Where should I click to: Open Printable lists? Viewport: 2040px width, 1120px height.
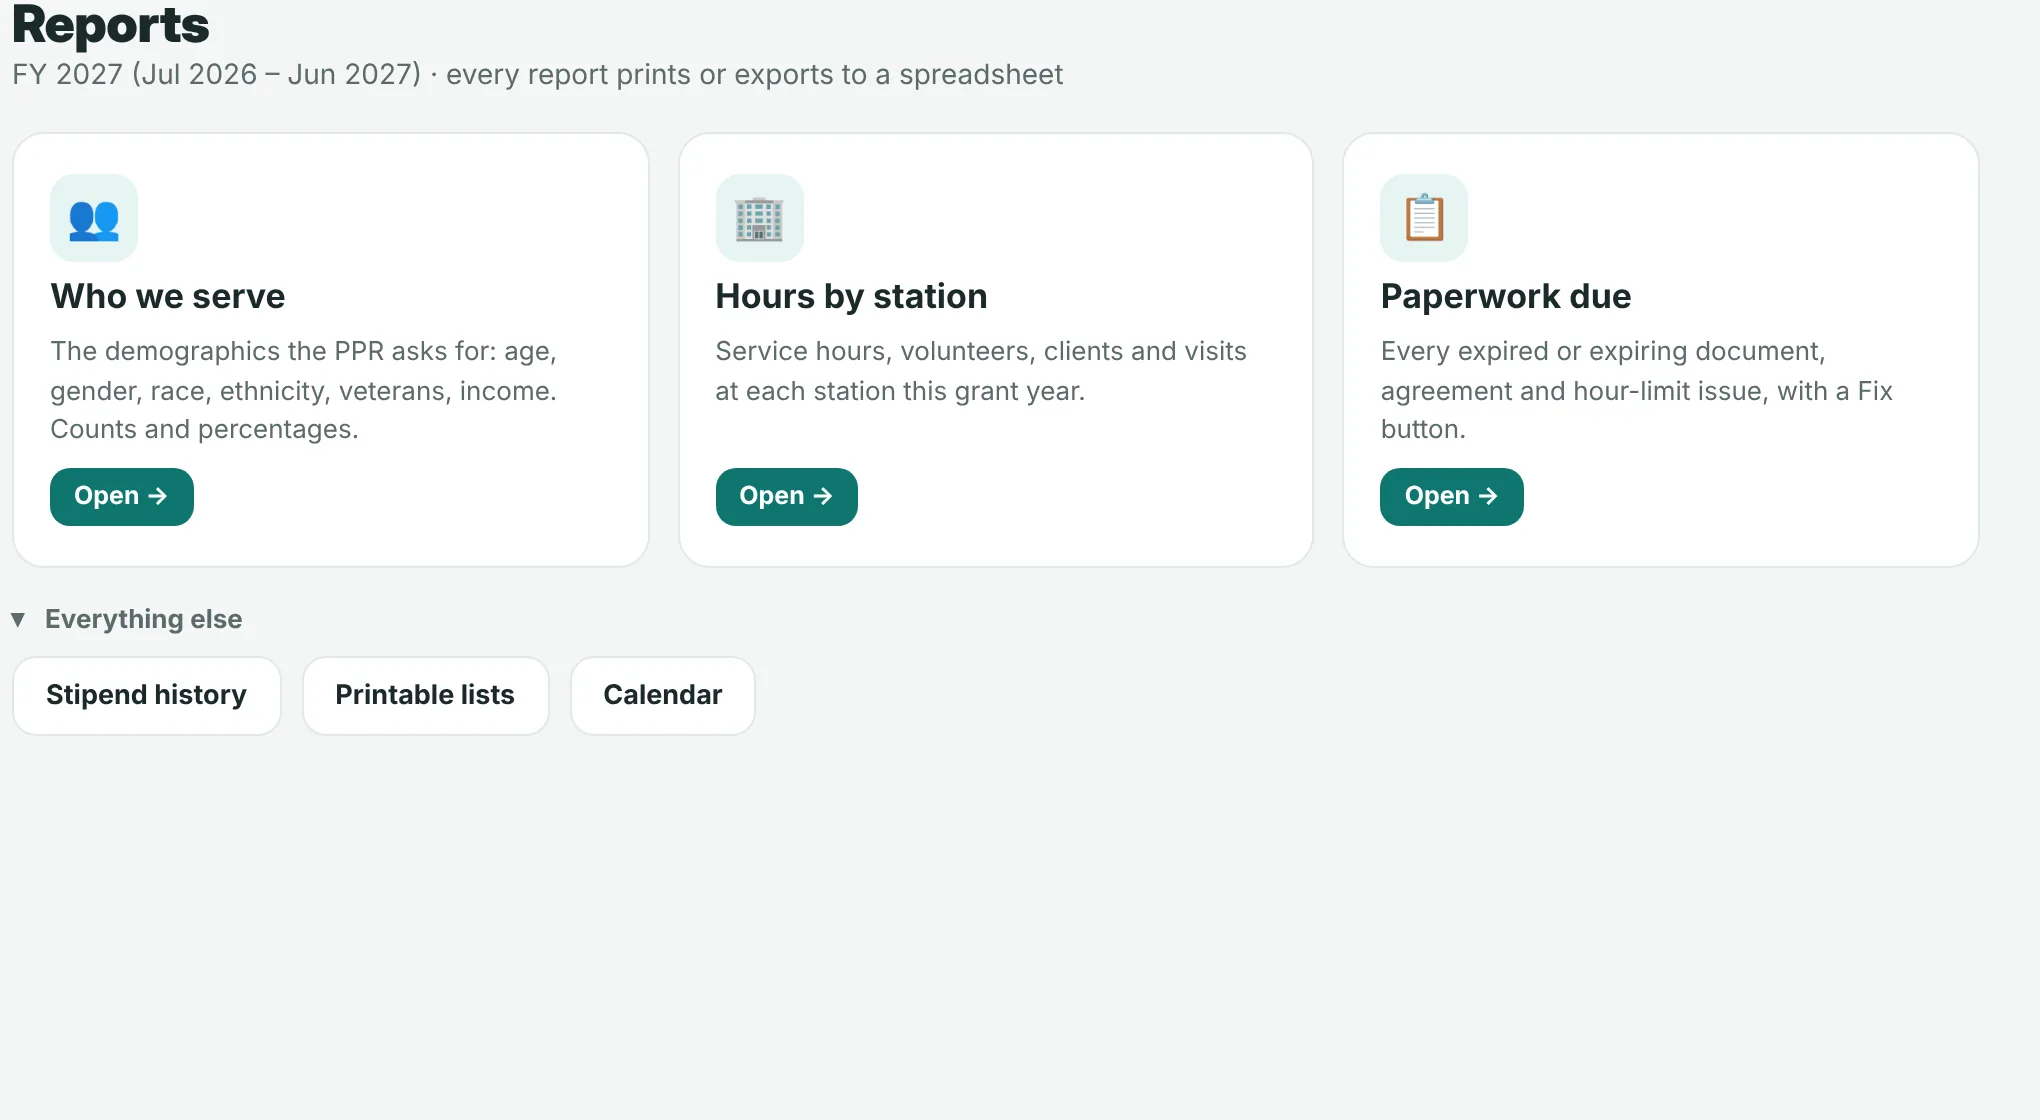[x=425, y=696]
